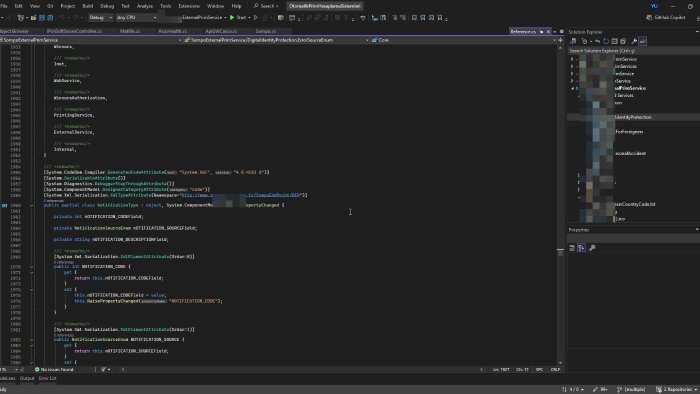Click the Solution Explorer Sync with Active Document icon
This screenshot has width=700, height=394.
pos(597,41)
